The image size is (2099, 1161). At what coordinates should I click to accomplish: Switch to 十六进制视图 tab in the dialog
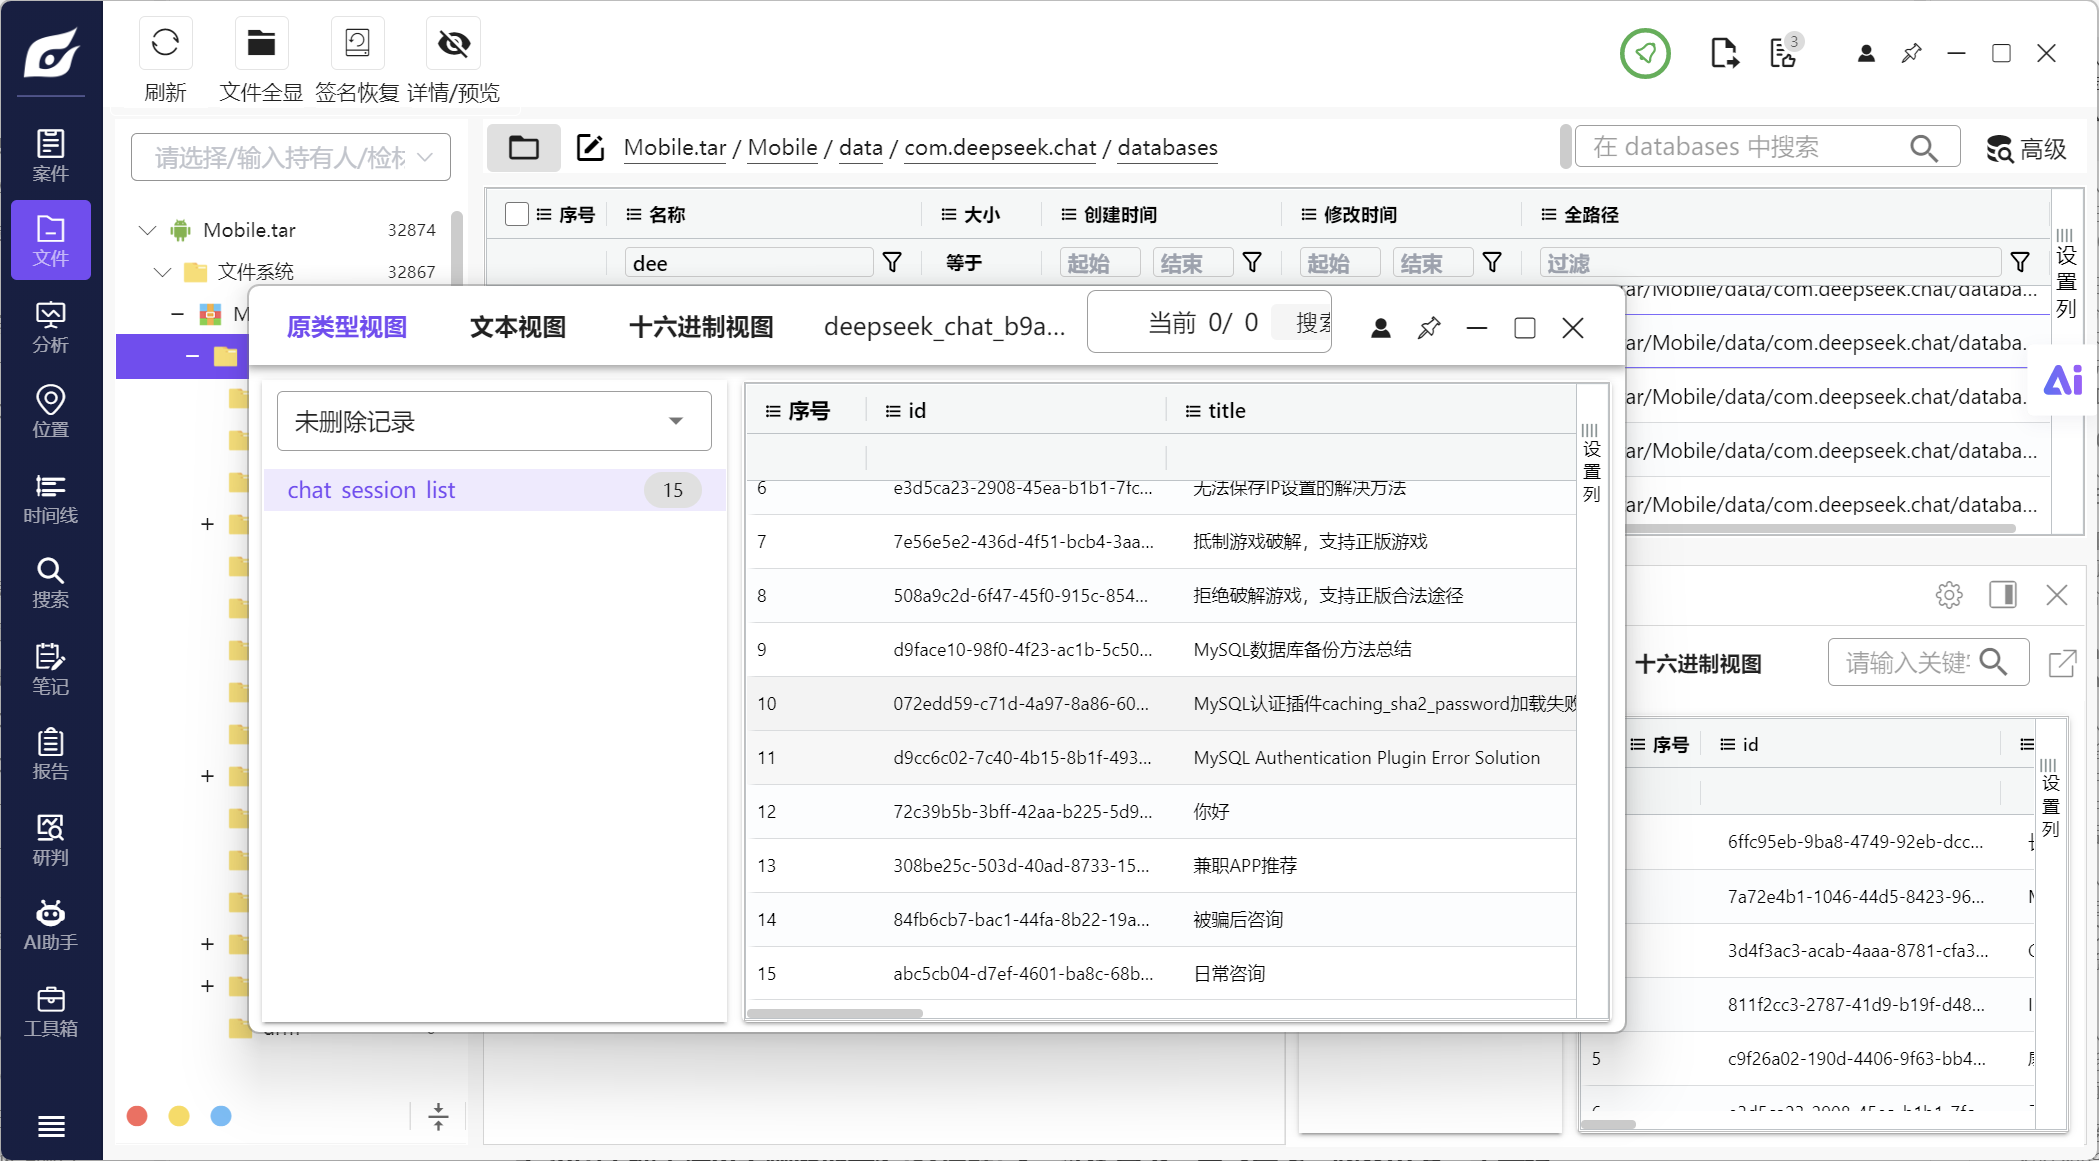[x=701, y=327]
